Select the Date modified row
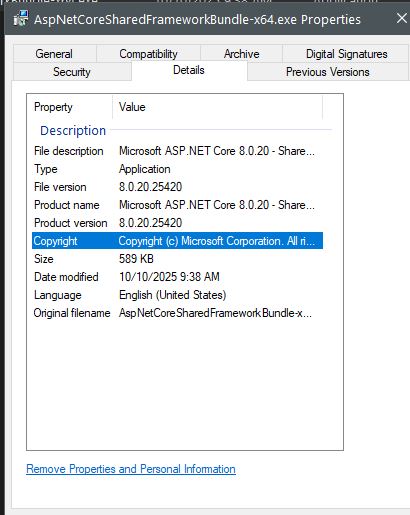This screenshot has width=410, height=515. pos(177,277)
